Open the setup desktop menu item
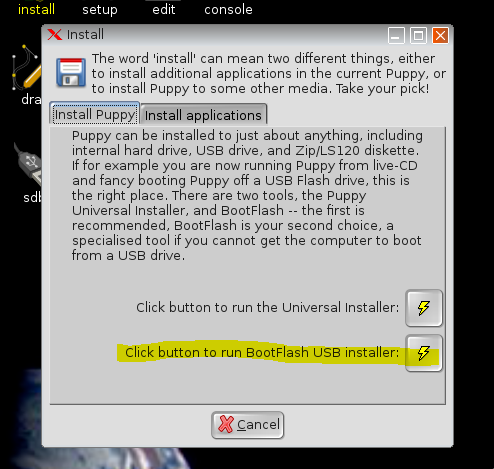Viewport: 494px width, 469px height. (x=100, y=10)
